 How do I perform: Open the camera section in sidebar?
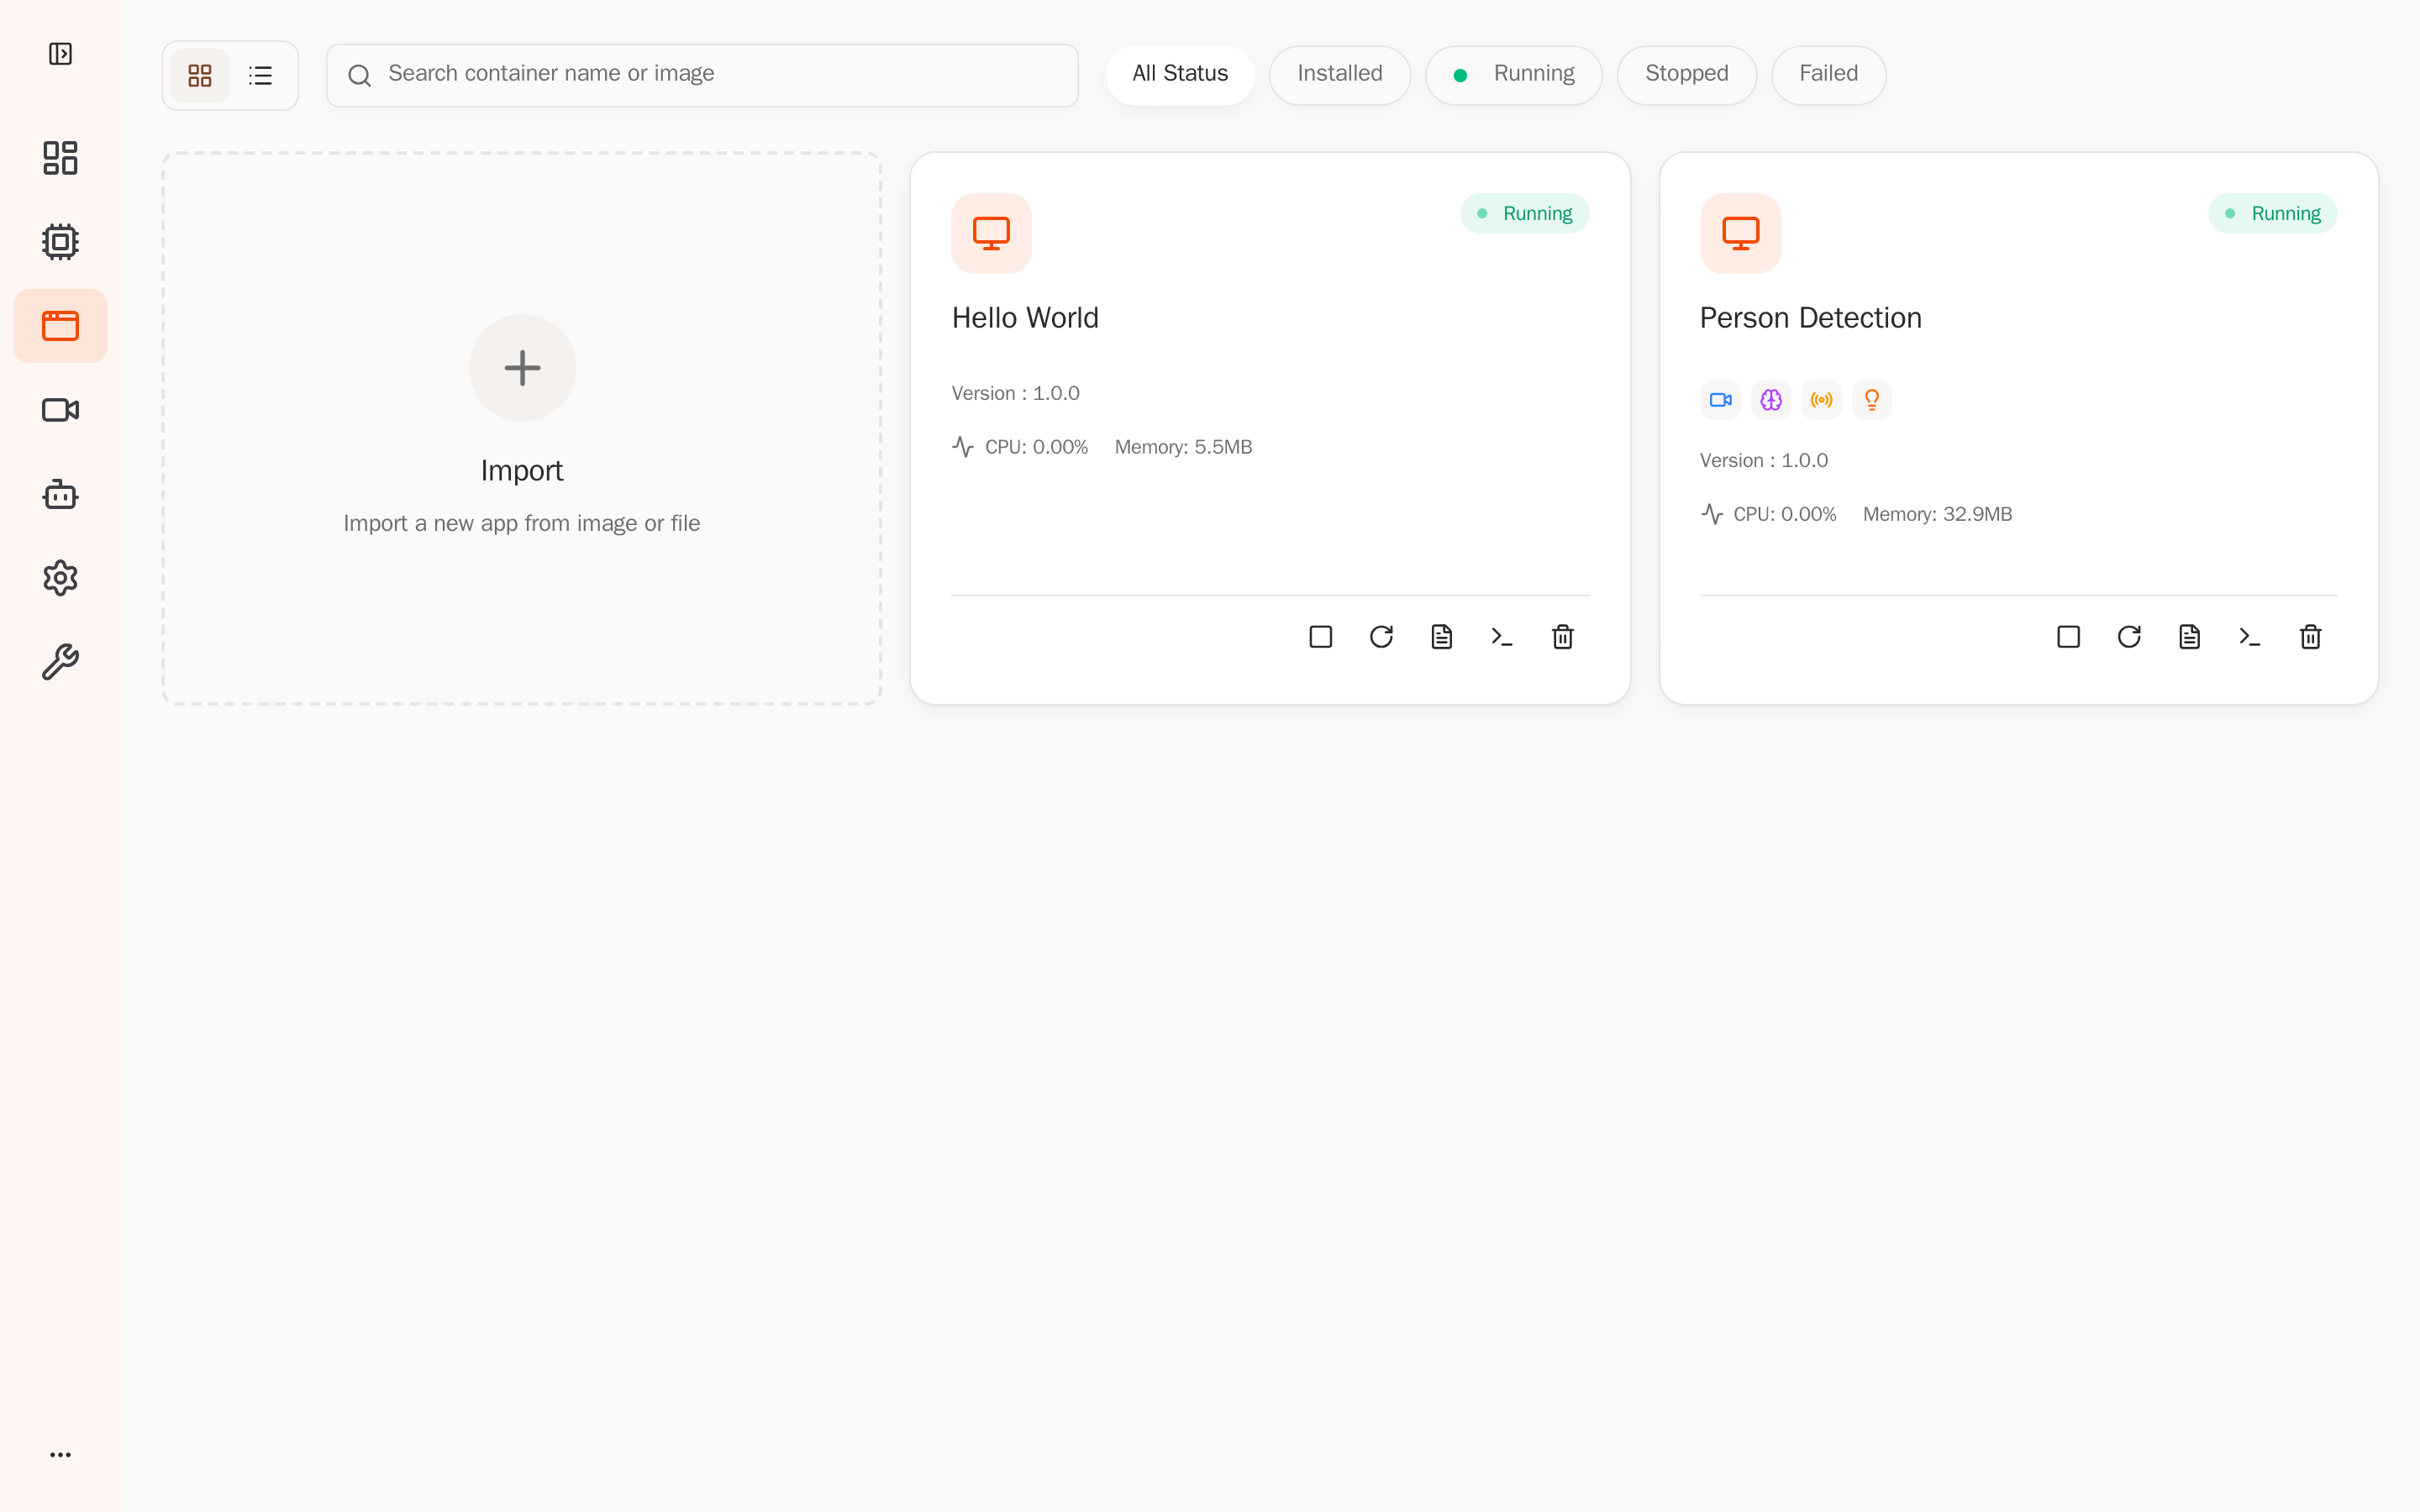click(x=60, y=410)
